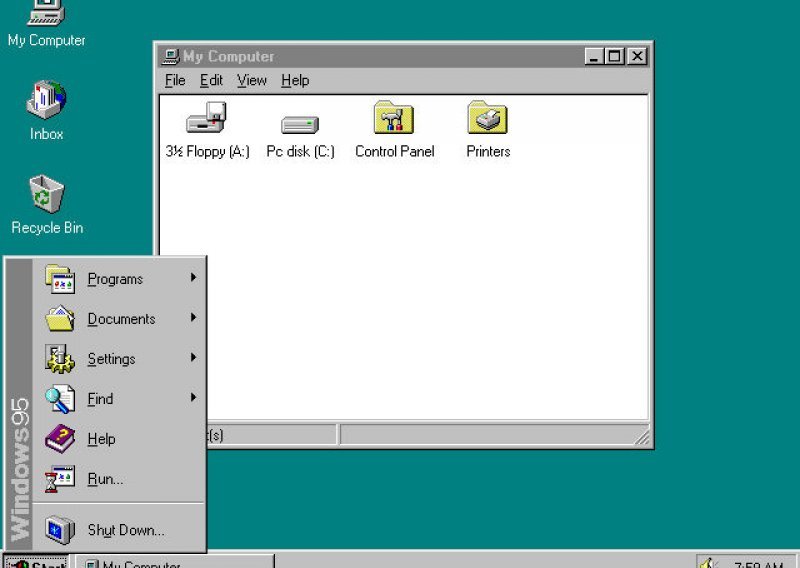Expand the Programs submenu arrow
Screen dimensions: 800x568
pos(193,277)
